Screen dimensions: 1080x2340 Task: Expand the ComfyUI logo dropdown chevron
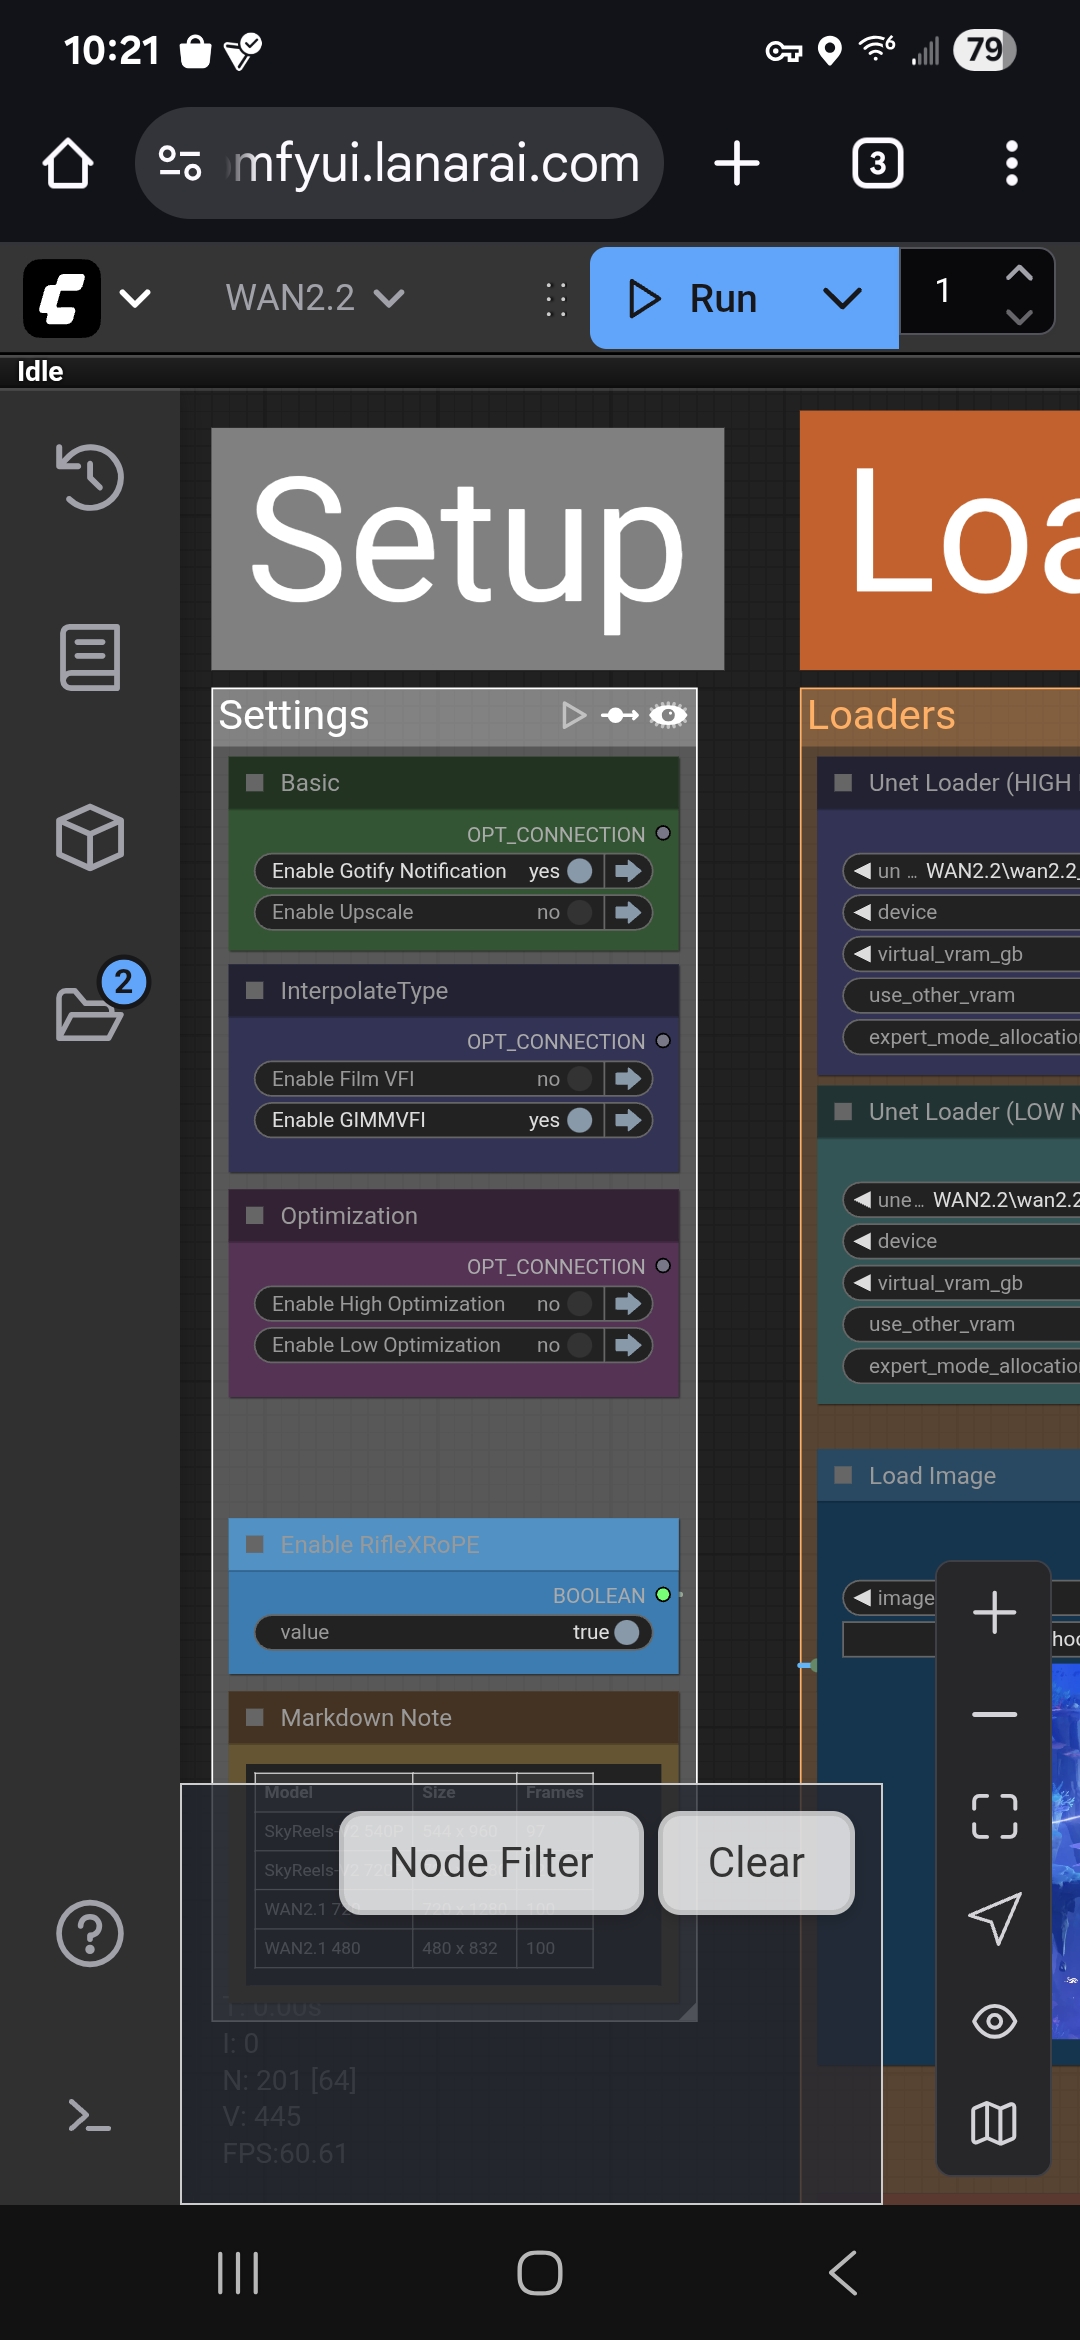click(135, 298)
